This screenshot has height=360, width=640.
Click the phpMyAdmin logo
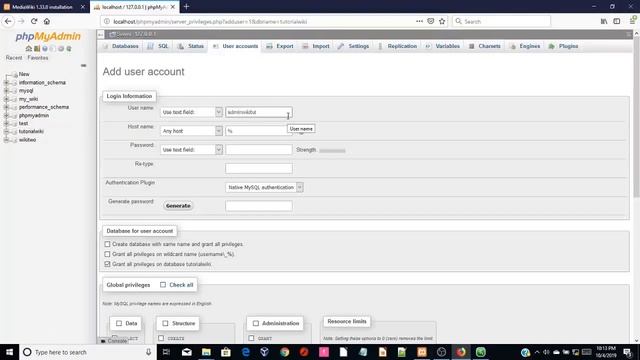click(x=48, y=37)
